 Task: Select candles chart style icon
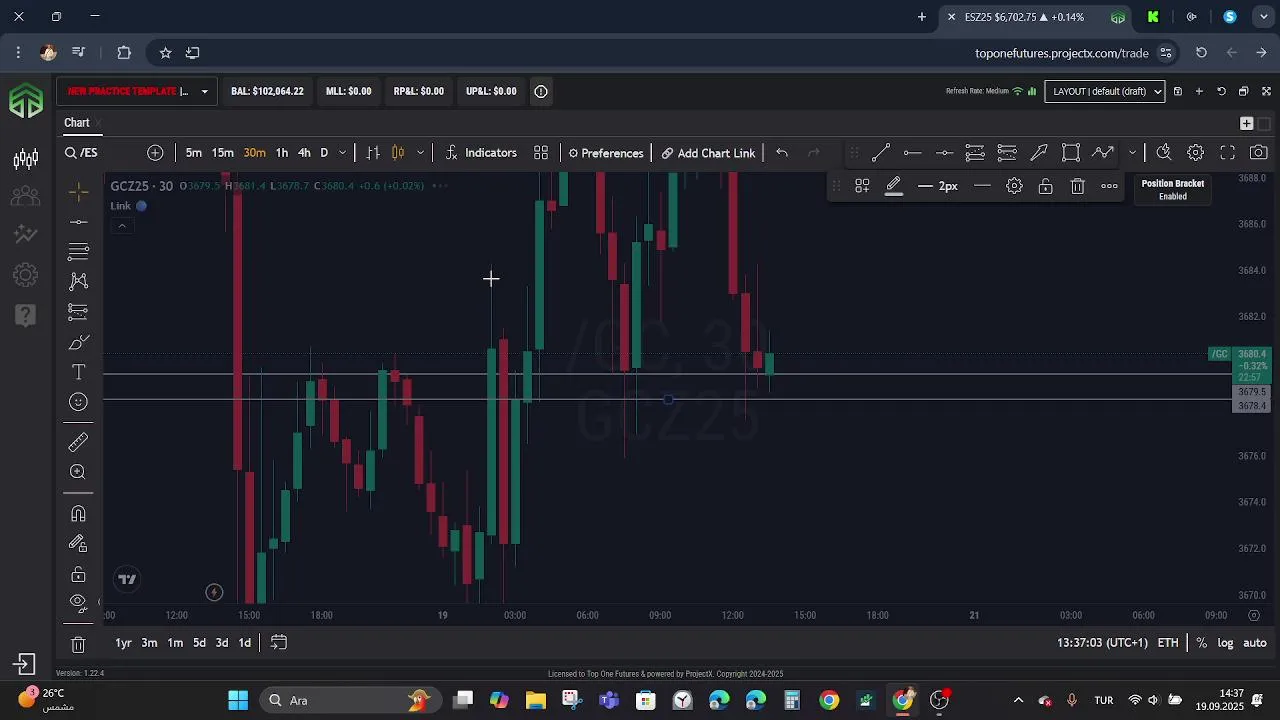point(398,153)
